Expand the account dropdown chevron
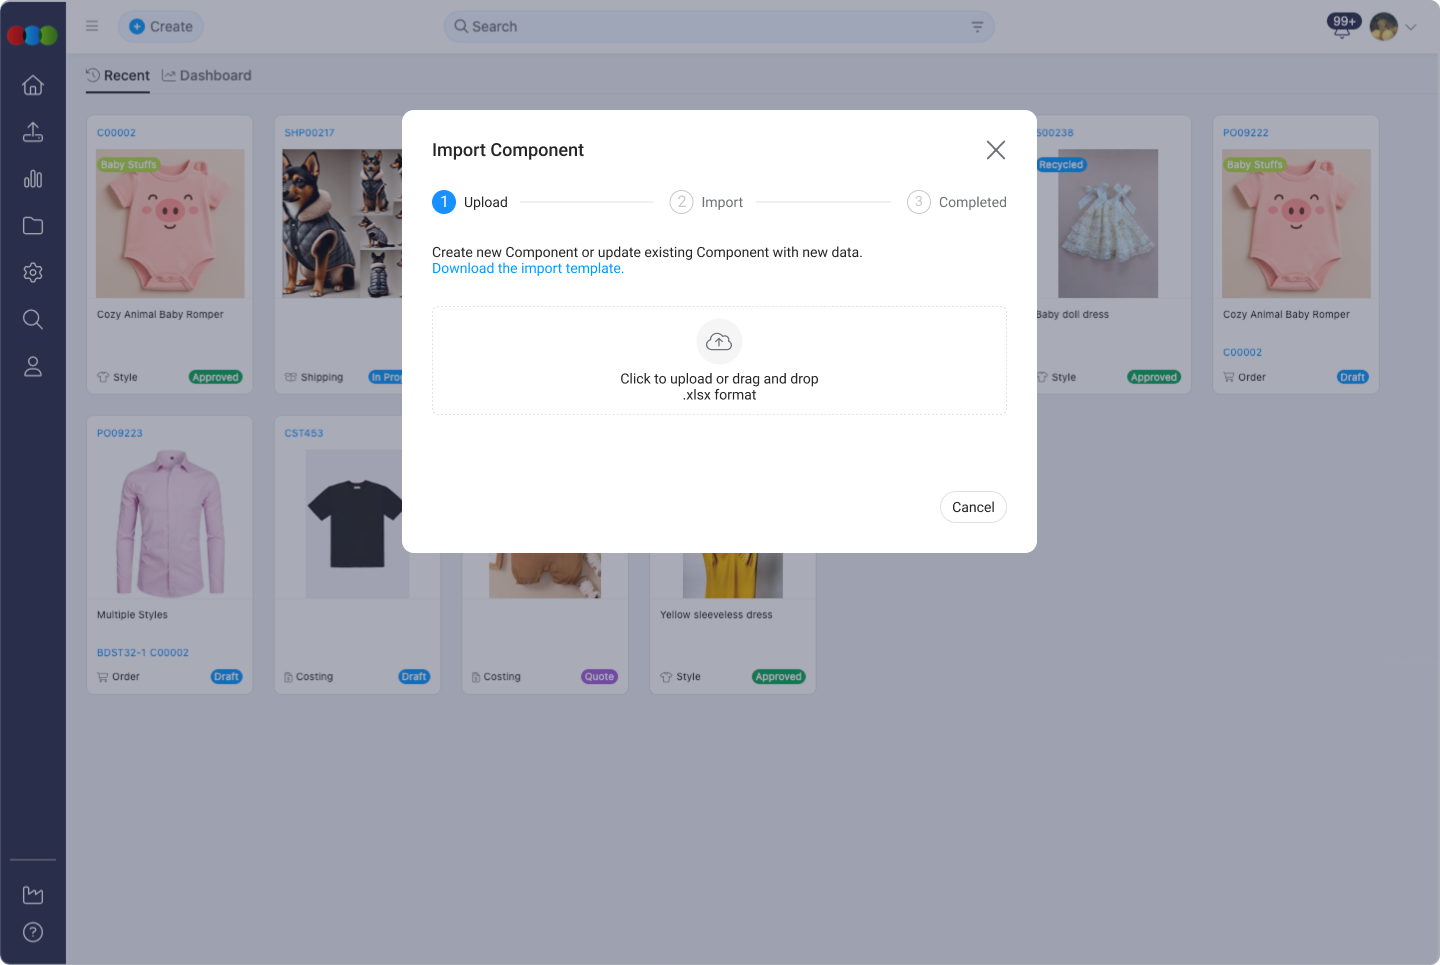This screenshot has height=965, width=1440. [1411, 27]
